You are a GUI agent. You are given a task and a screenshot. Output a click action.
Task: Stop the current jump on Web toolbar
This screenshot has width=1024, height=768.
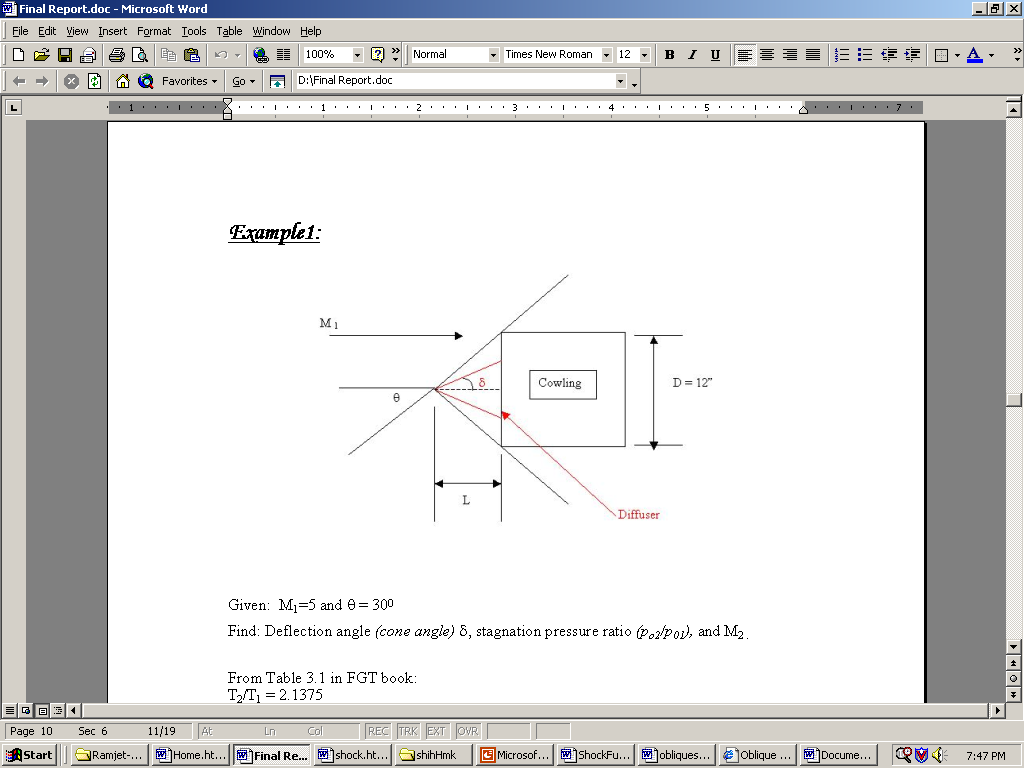coord(71,82)
